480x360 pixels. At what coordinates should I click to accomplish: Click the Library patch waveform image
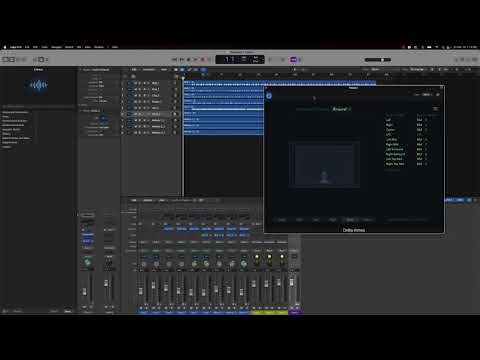point(38,85)
